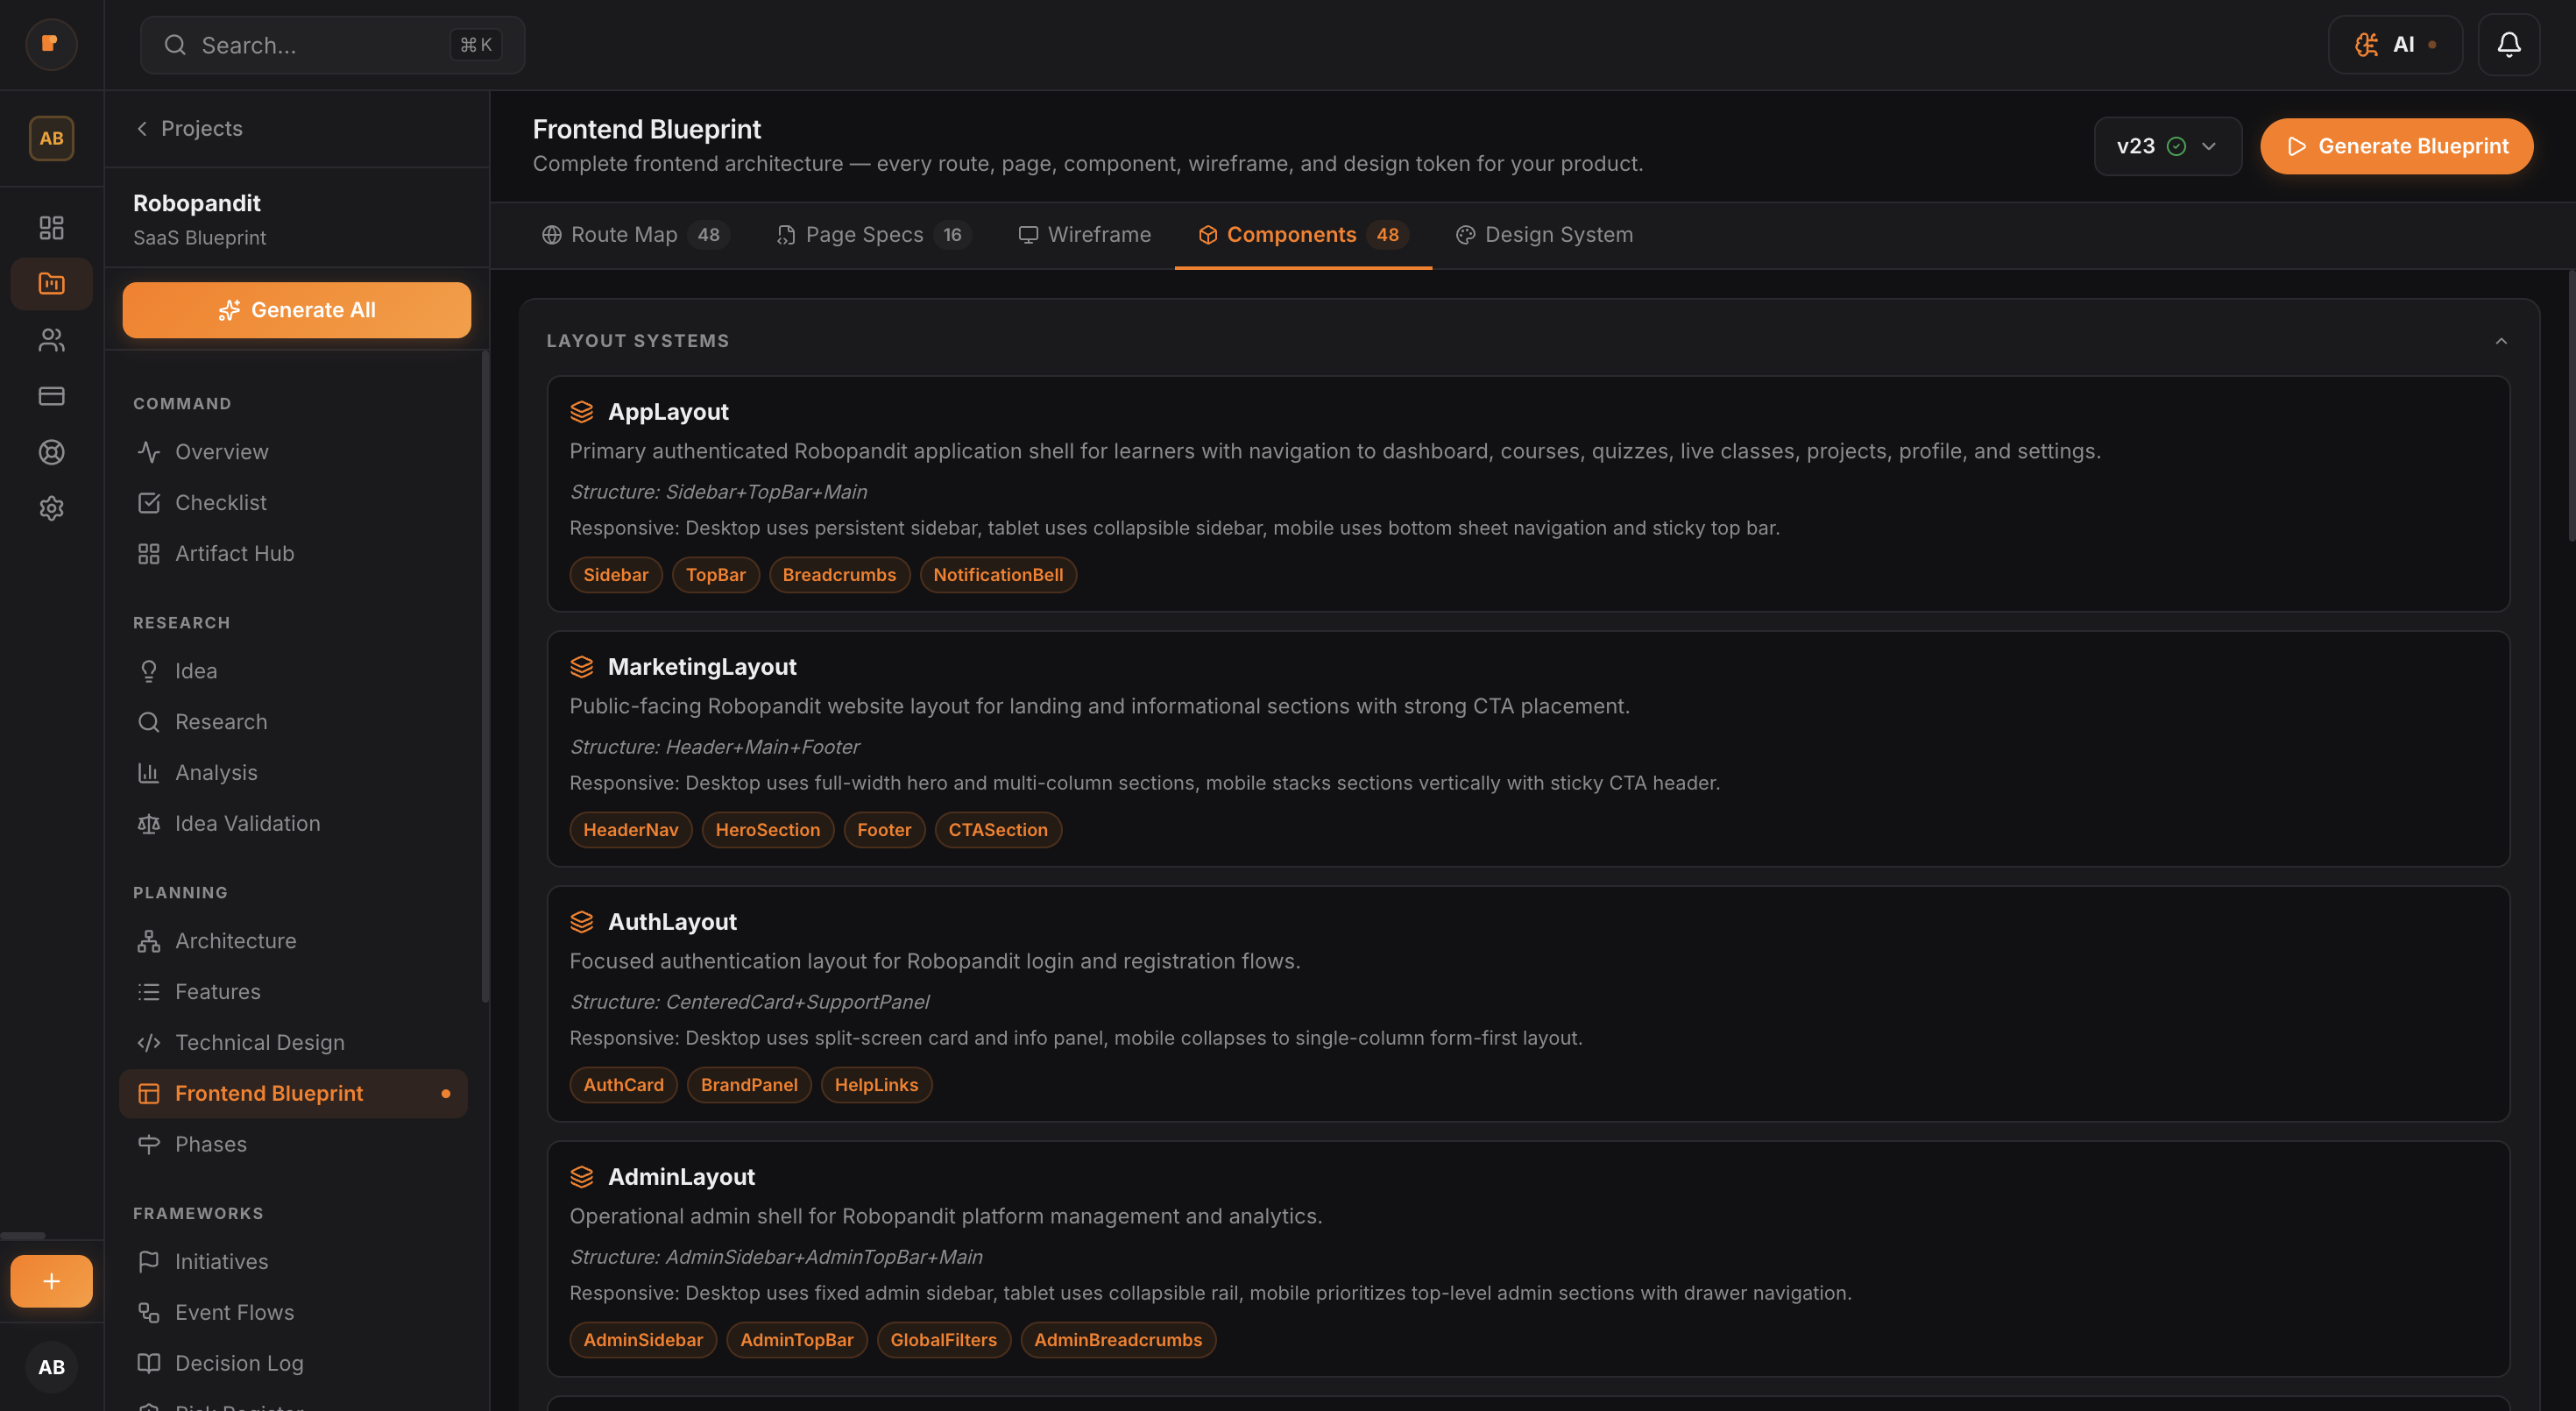2576x1411 pixels.
Task: Select the Idea Validation item
Action: point(247,823)
